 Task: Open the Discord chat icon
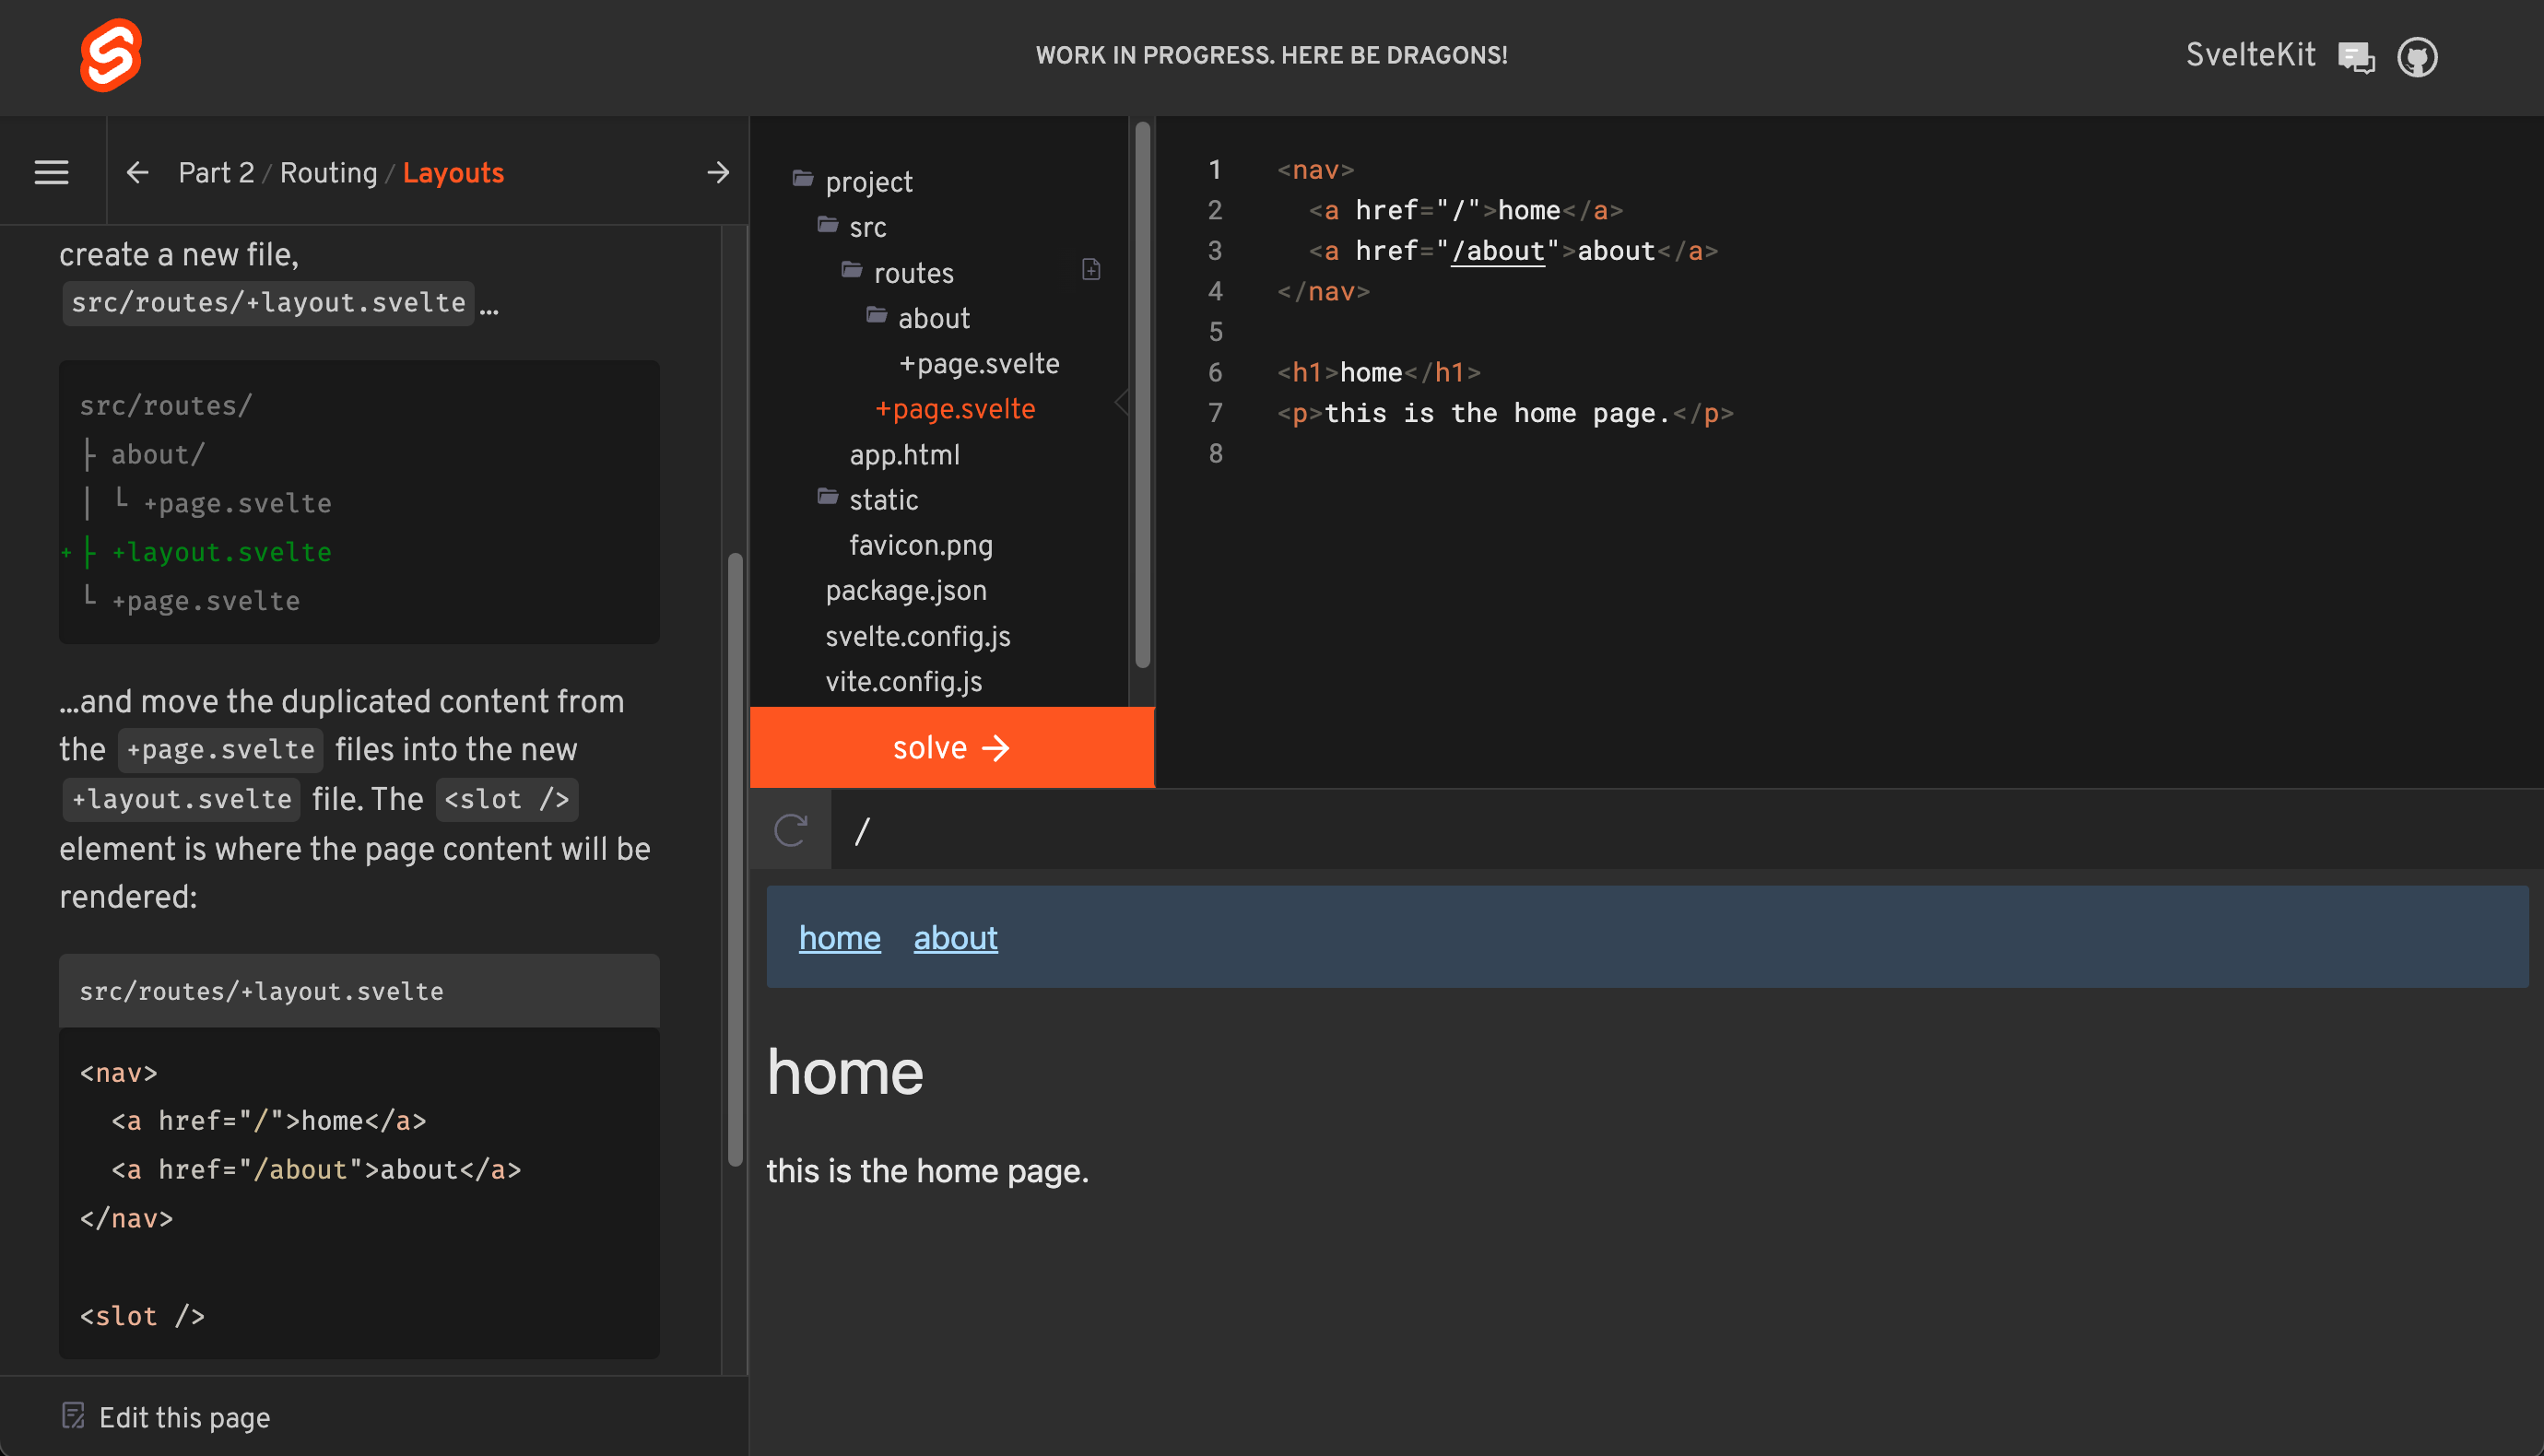(x=2356, y=56)
